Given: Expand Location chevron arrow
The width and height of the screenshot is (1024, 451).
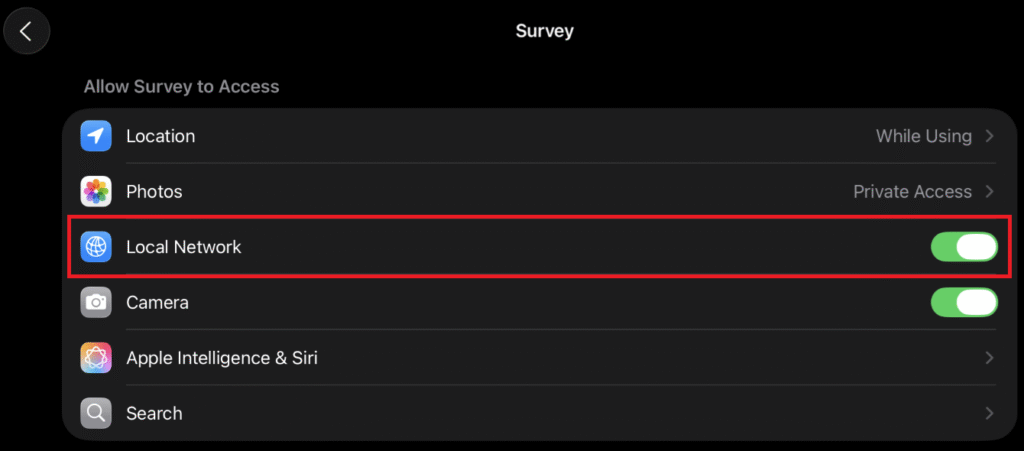Looking at the screenshot, I should tap(990, 136).
